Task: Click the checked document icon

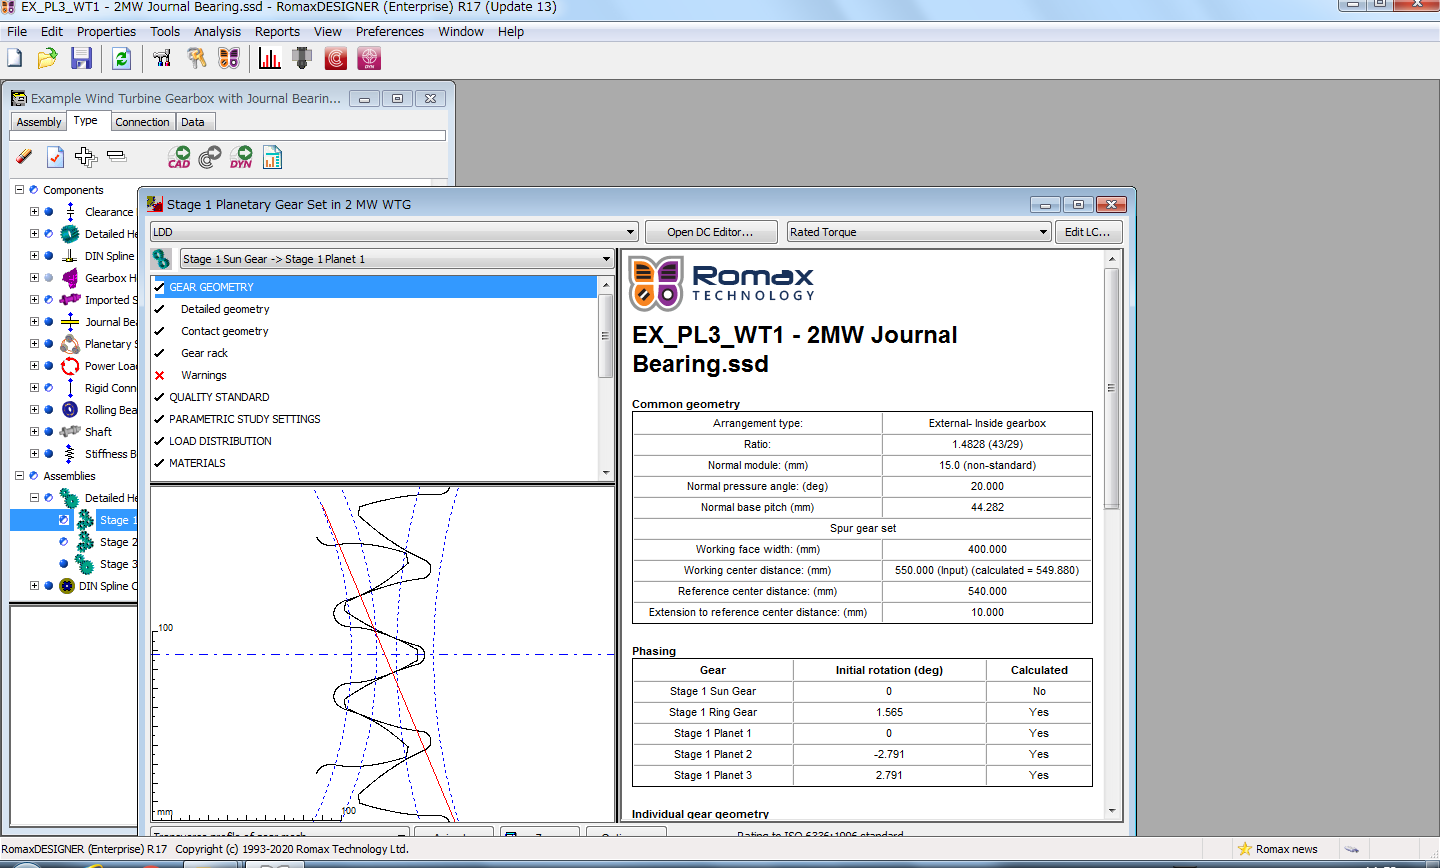Action: click(x=56, y=157)
